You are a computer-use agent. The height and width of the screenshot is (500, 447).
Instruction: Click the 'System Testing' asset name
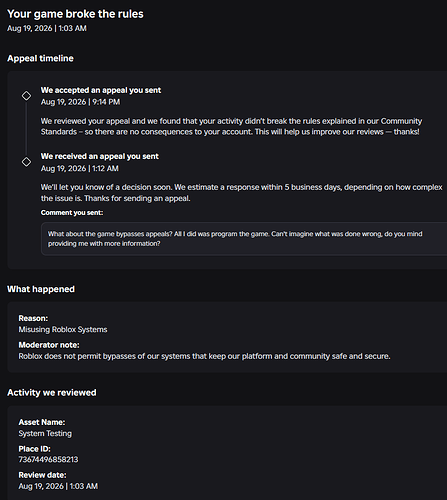coord(45,433)
